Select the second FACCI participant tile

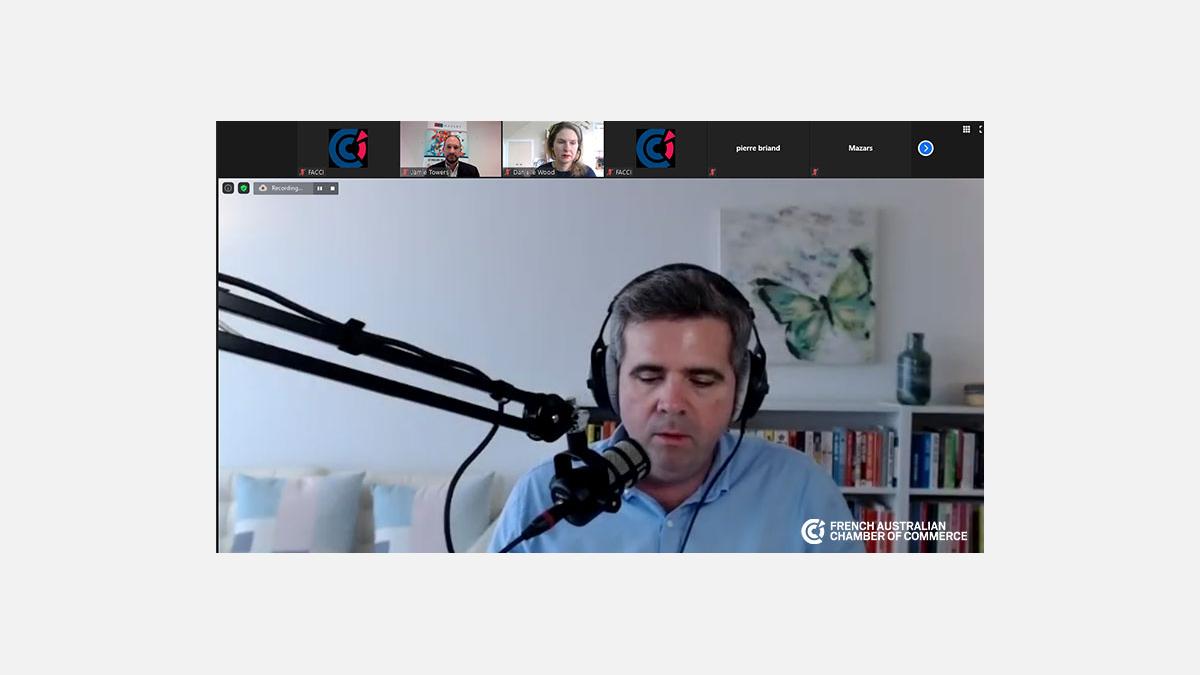(656, 148)
